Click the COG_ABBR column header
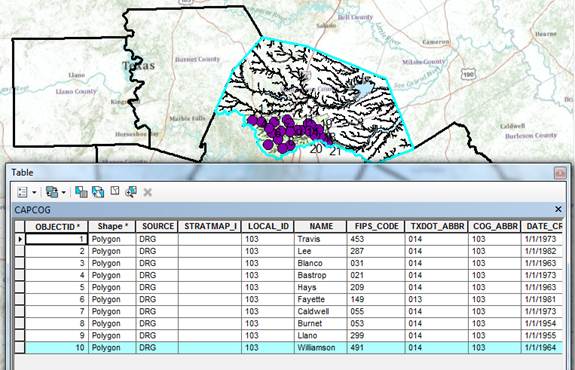This screenshot has width=575, height=370. (x=495, y=226)
